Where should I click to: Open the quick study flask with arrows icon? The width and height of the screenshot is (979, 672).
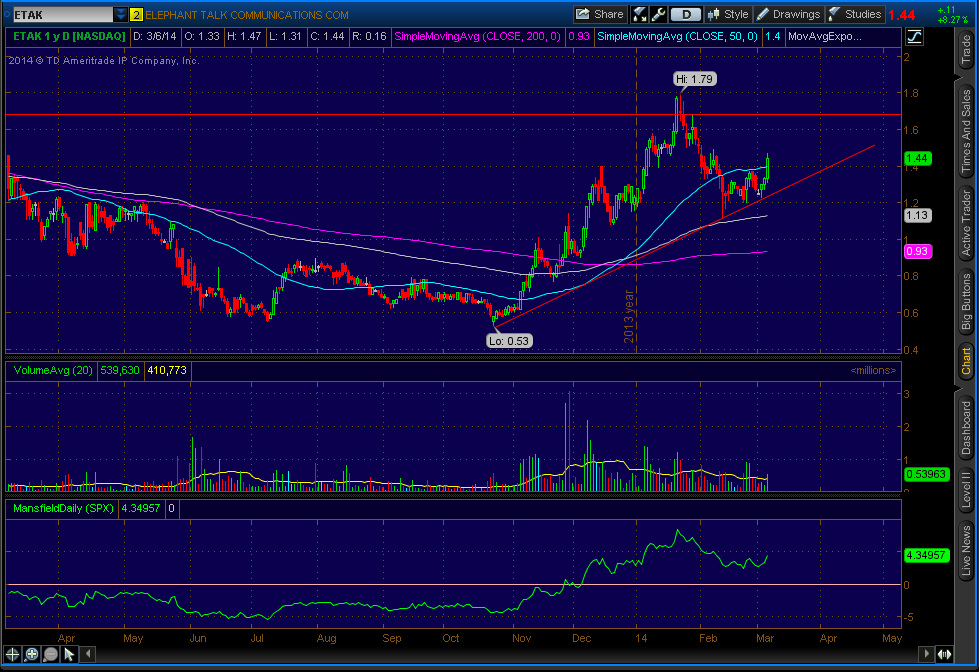point(639,14)
